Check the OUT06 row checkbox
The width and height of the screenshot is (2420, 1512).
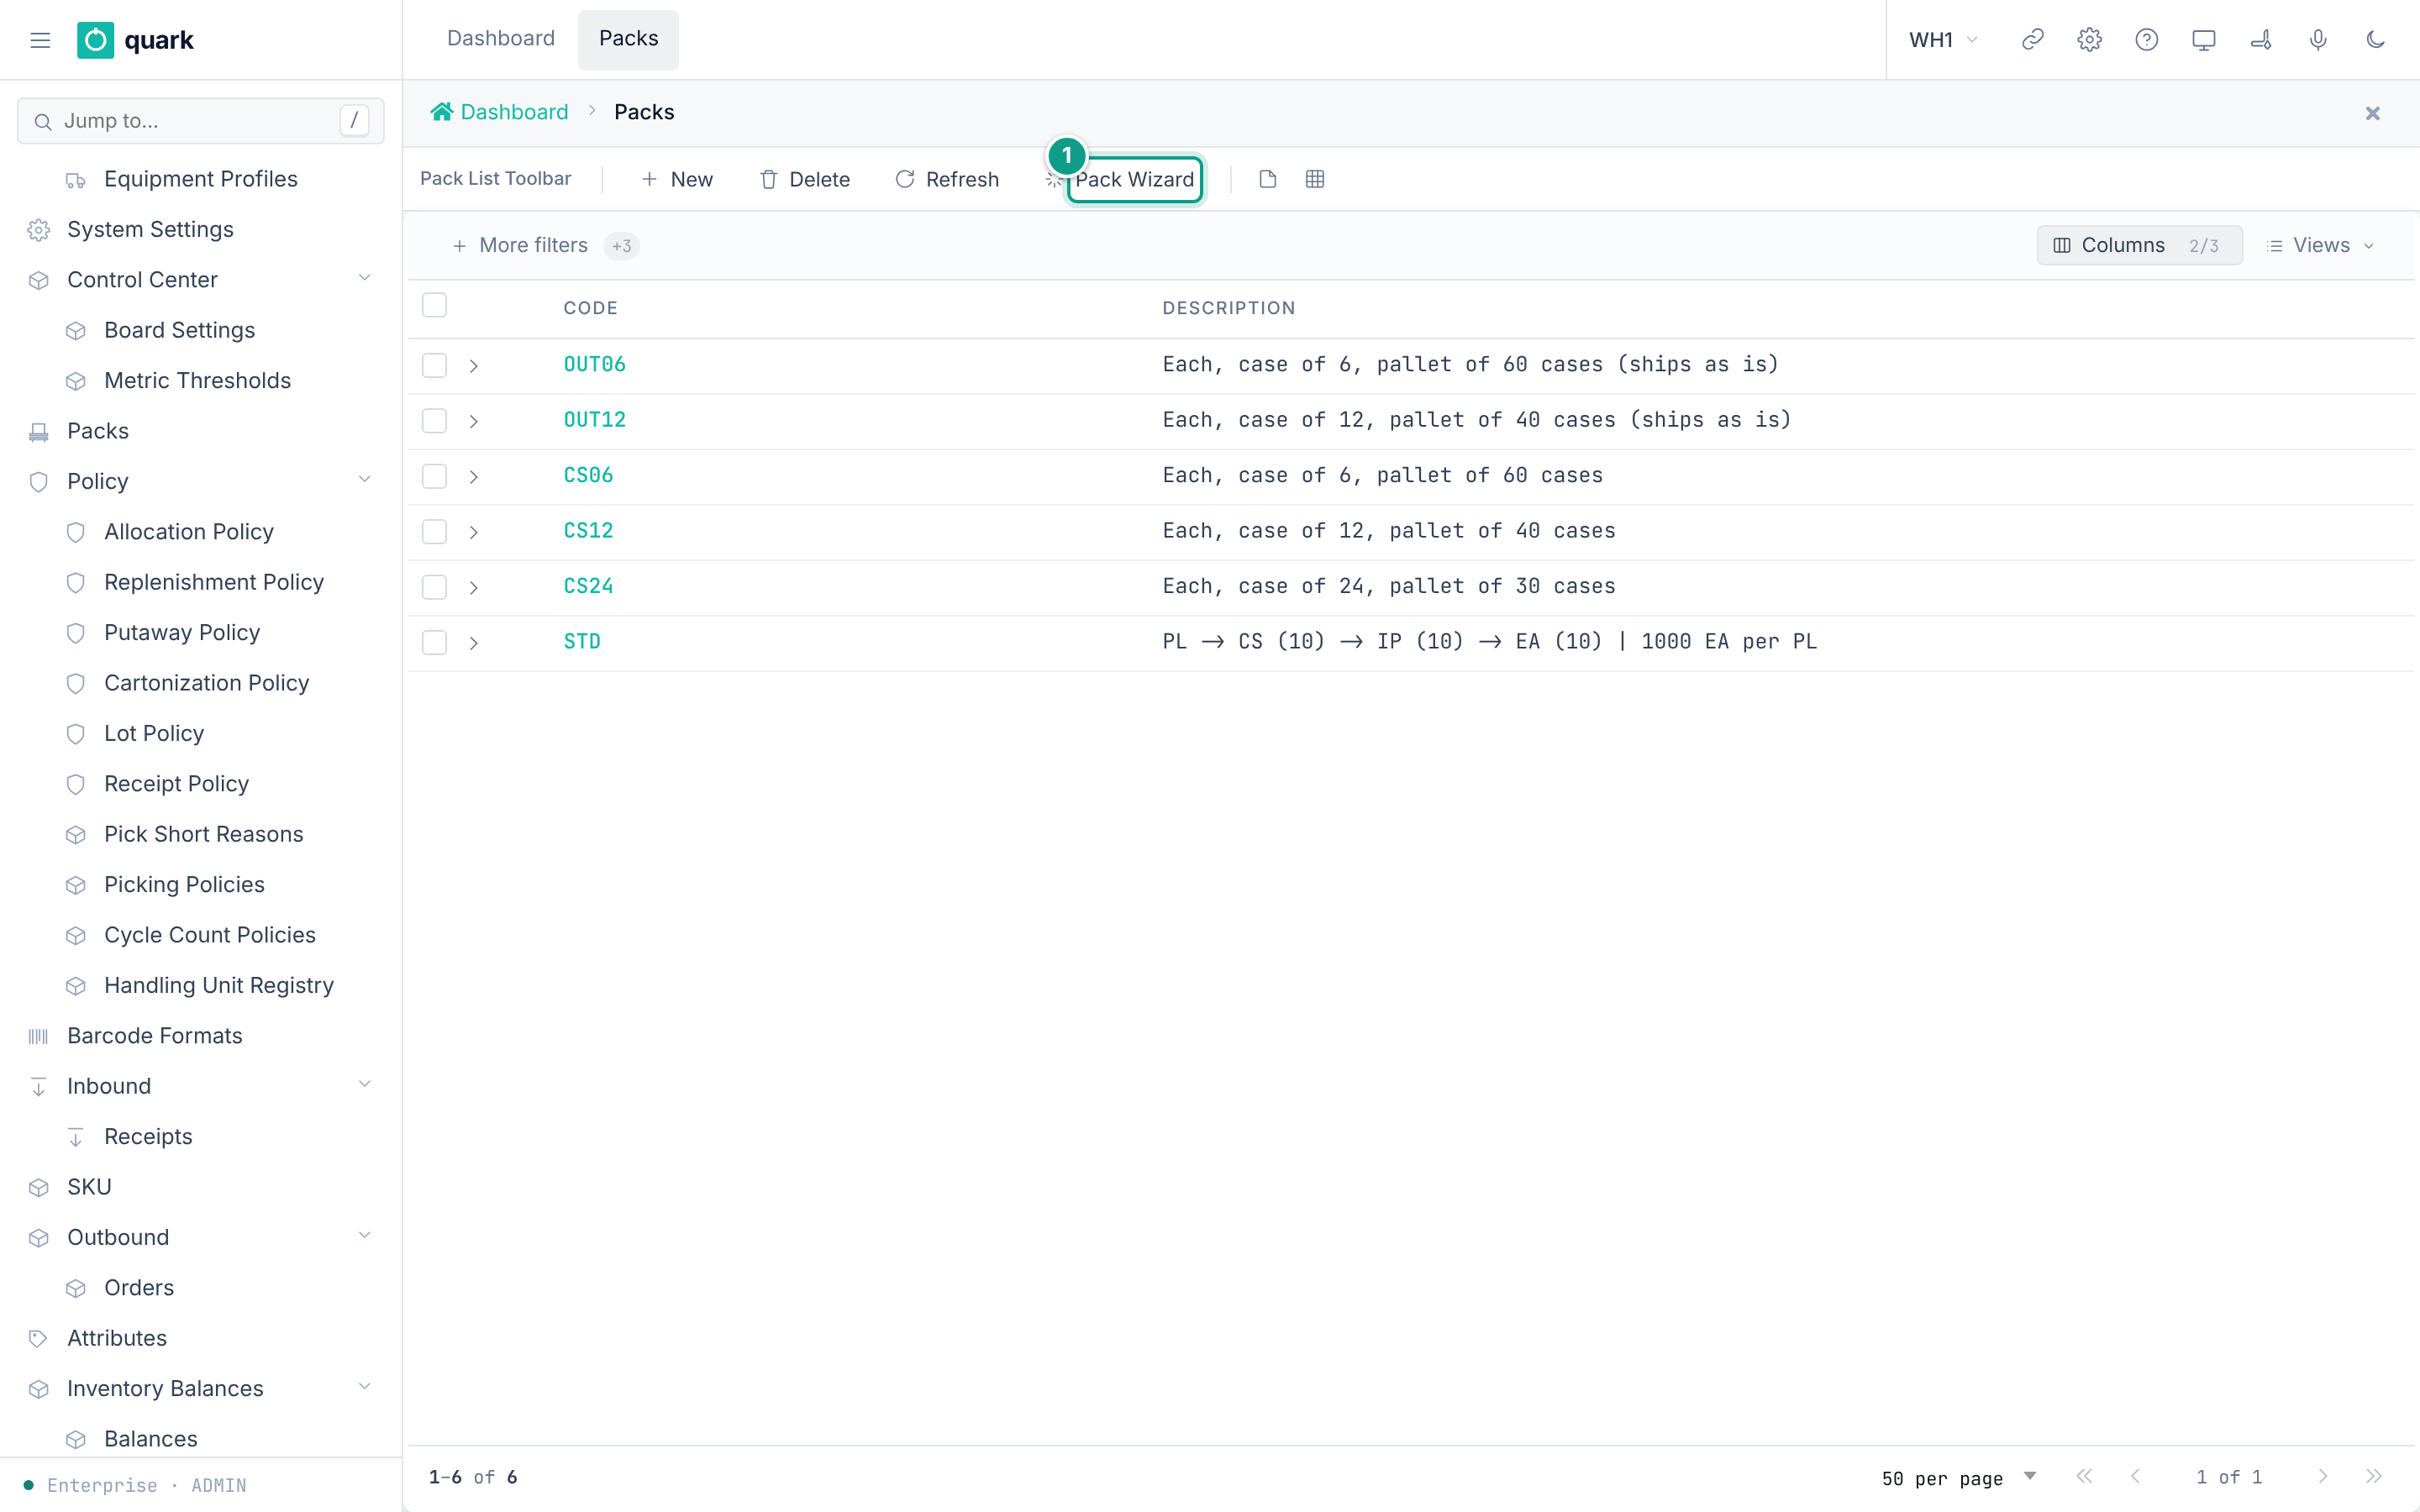434,365
